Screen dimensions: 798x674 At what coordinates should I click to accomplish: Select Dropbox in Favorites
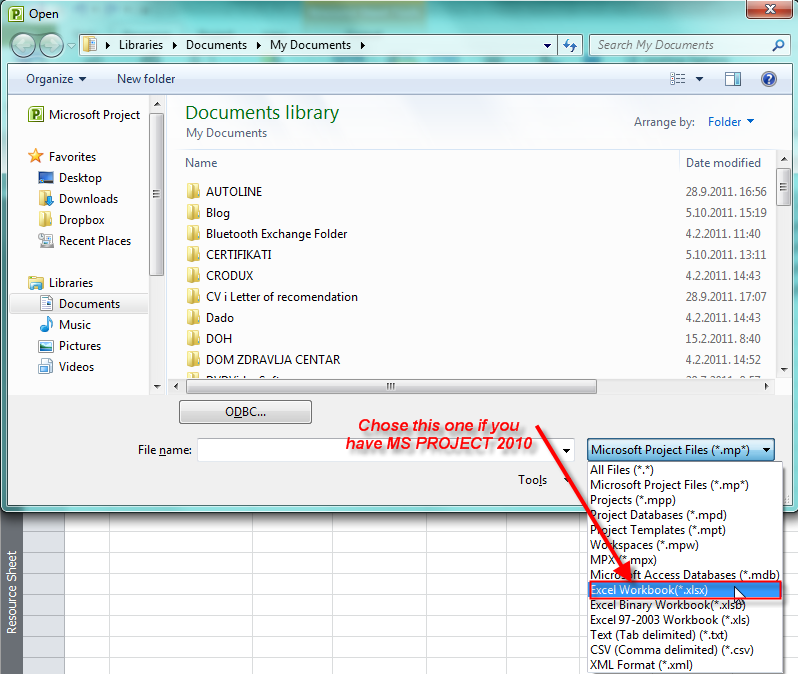point(81,220)
